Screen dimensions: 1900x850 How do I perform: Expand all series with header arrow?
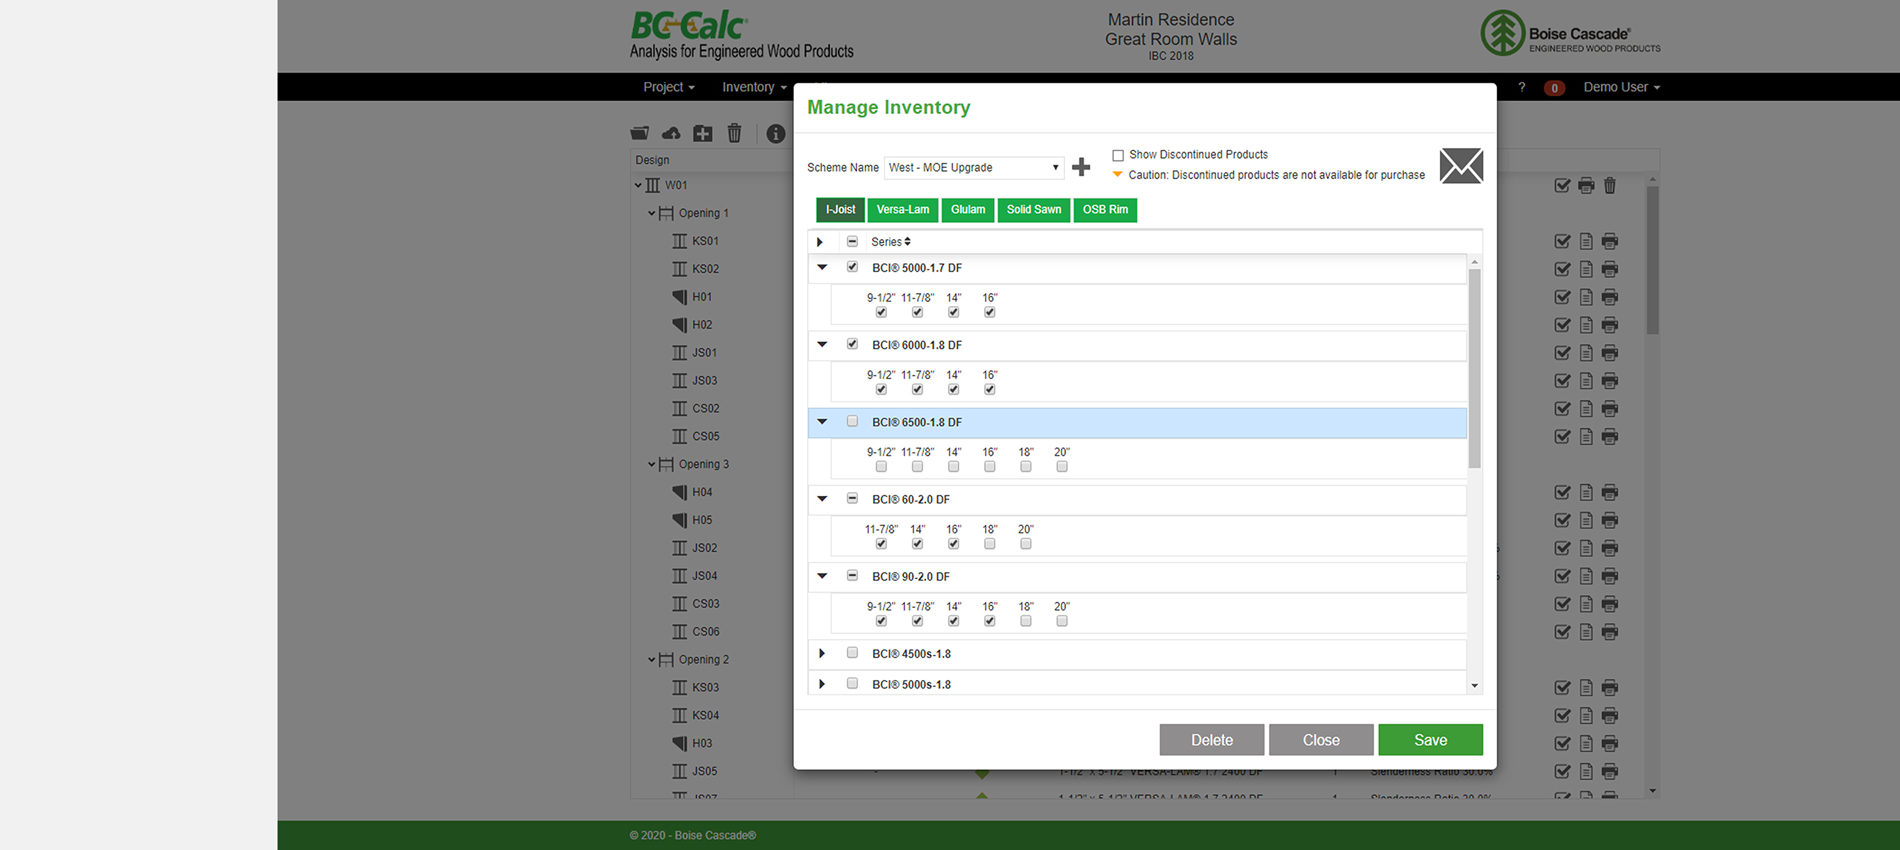[x=820, y=242]
